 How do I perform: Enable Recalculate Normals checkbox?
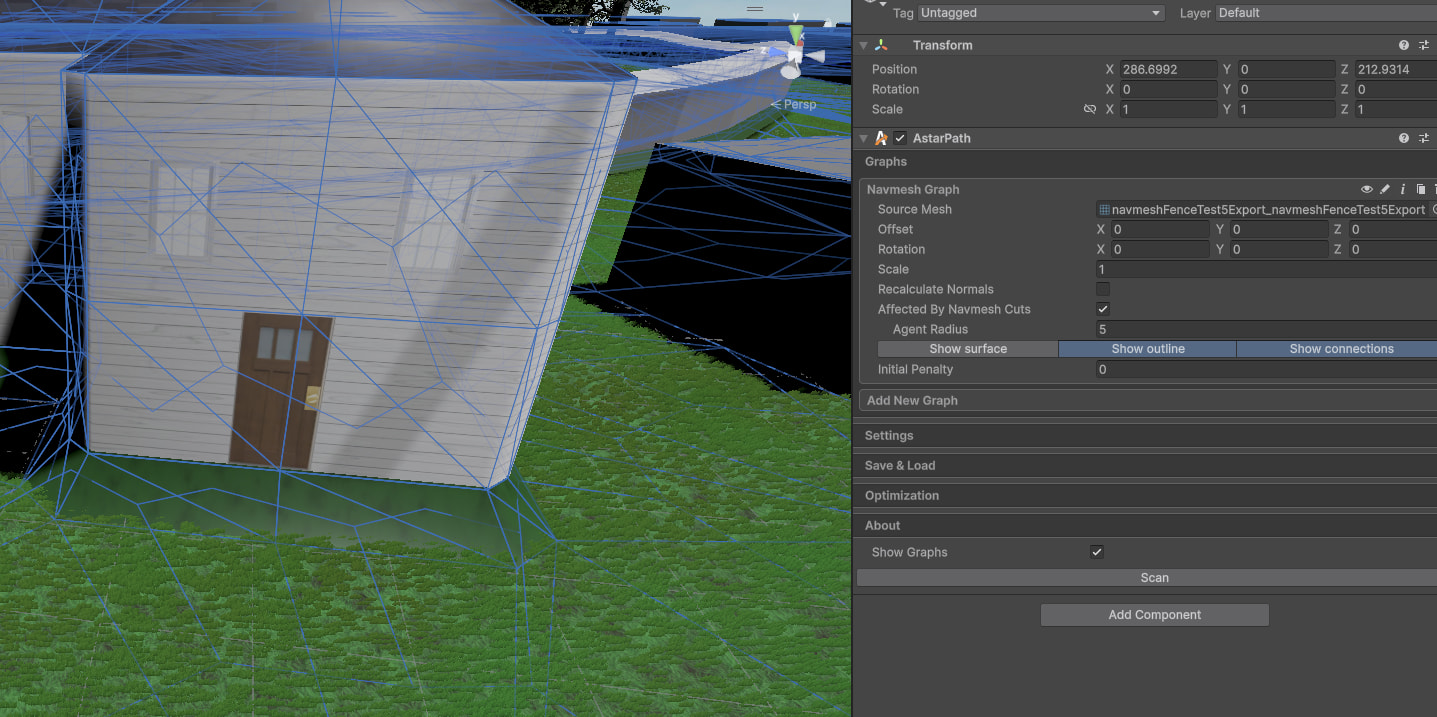1103,289
